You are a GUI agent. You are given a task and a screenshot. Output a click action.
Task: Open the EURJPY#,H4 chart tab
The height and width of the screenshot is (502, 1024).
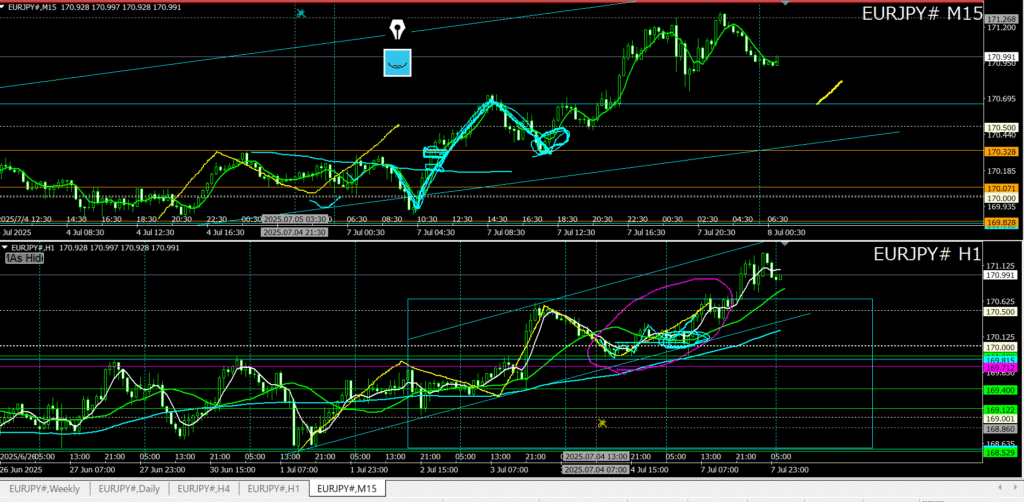(205, 489)
